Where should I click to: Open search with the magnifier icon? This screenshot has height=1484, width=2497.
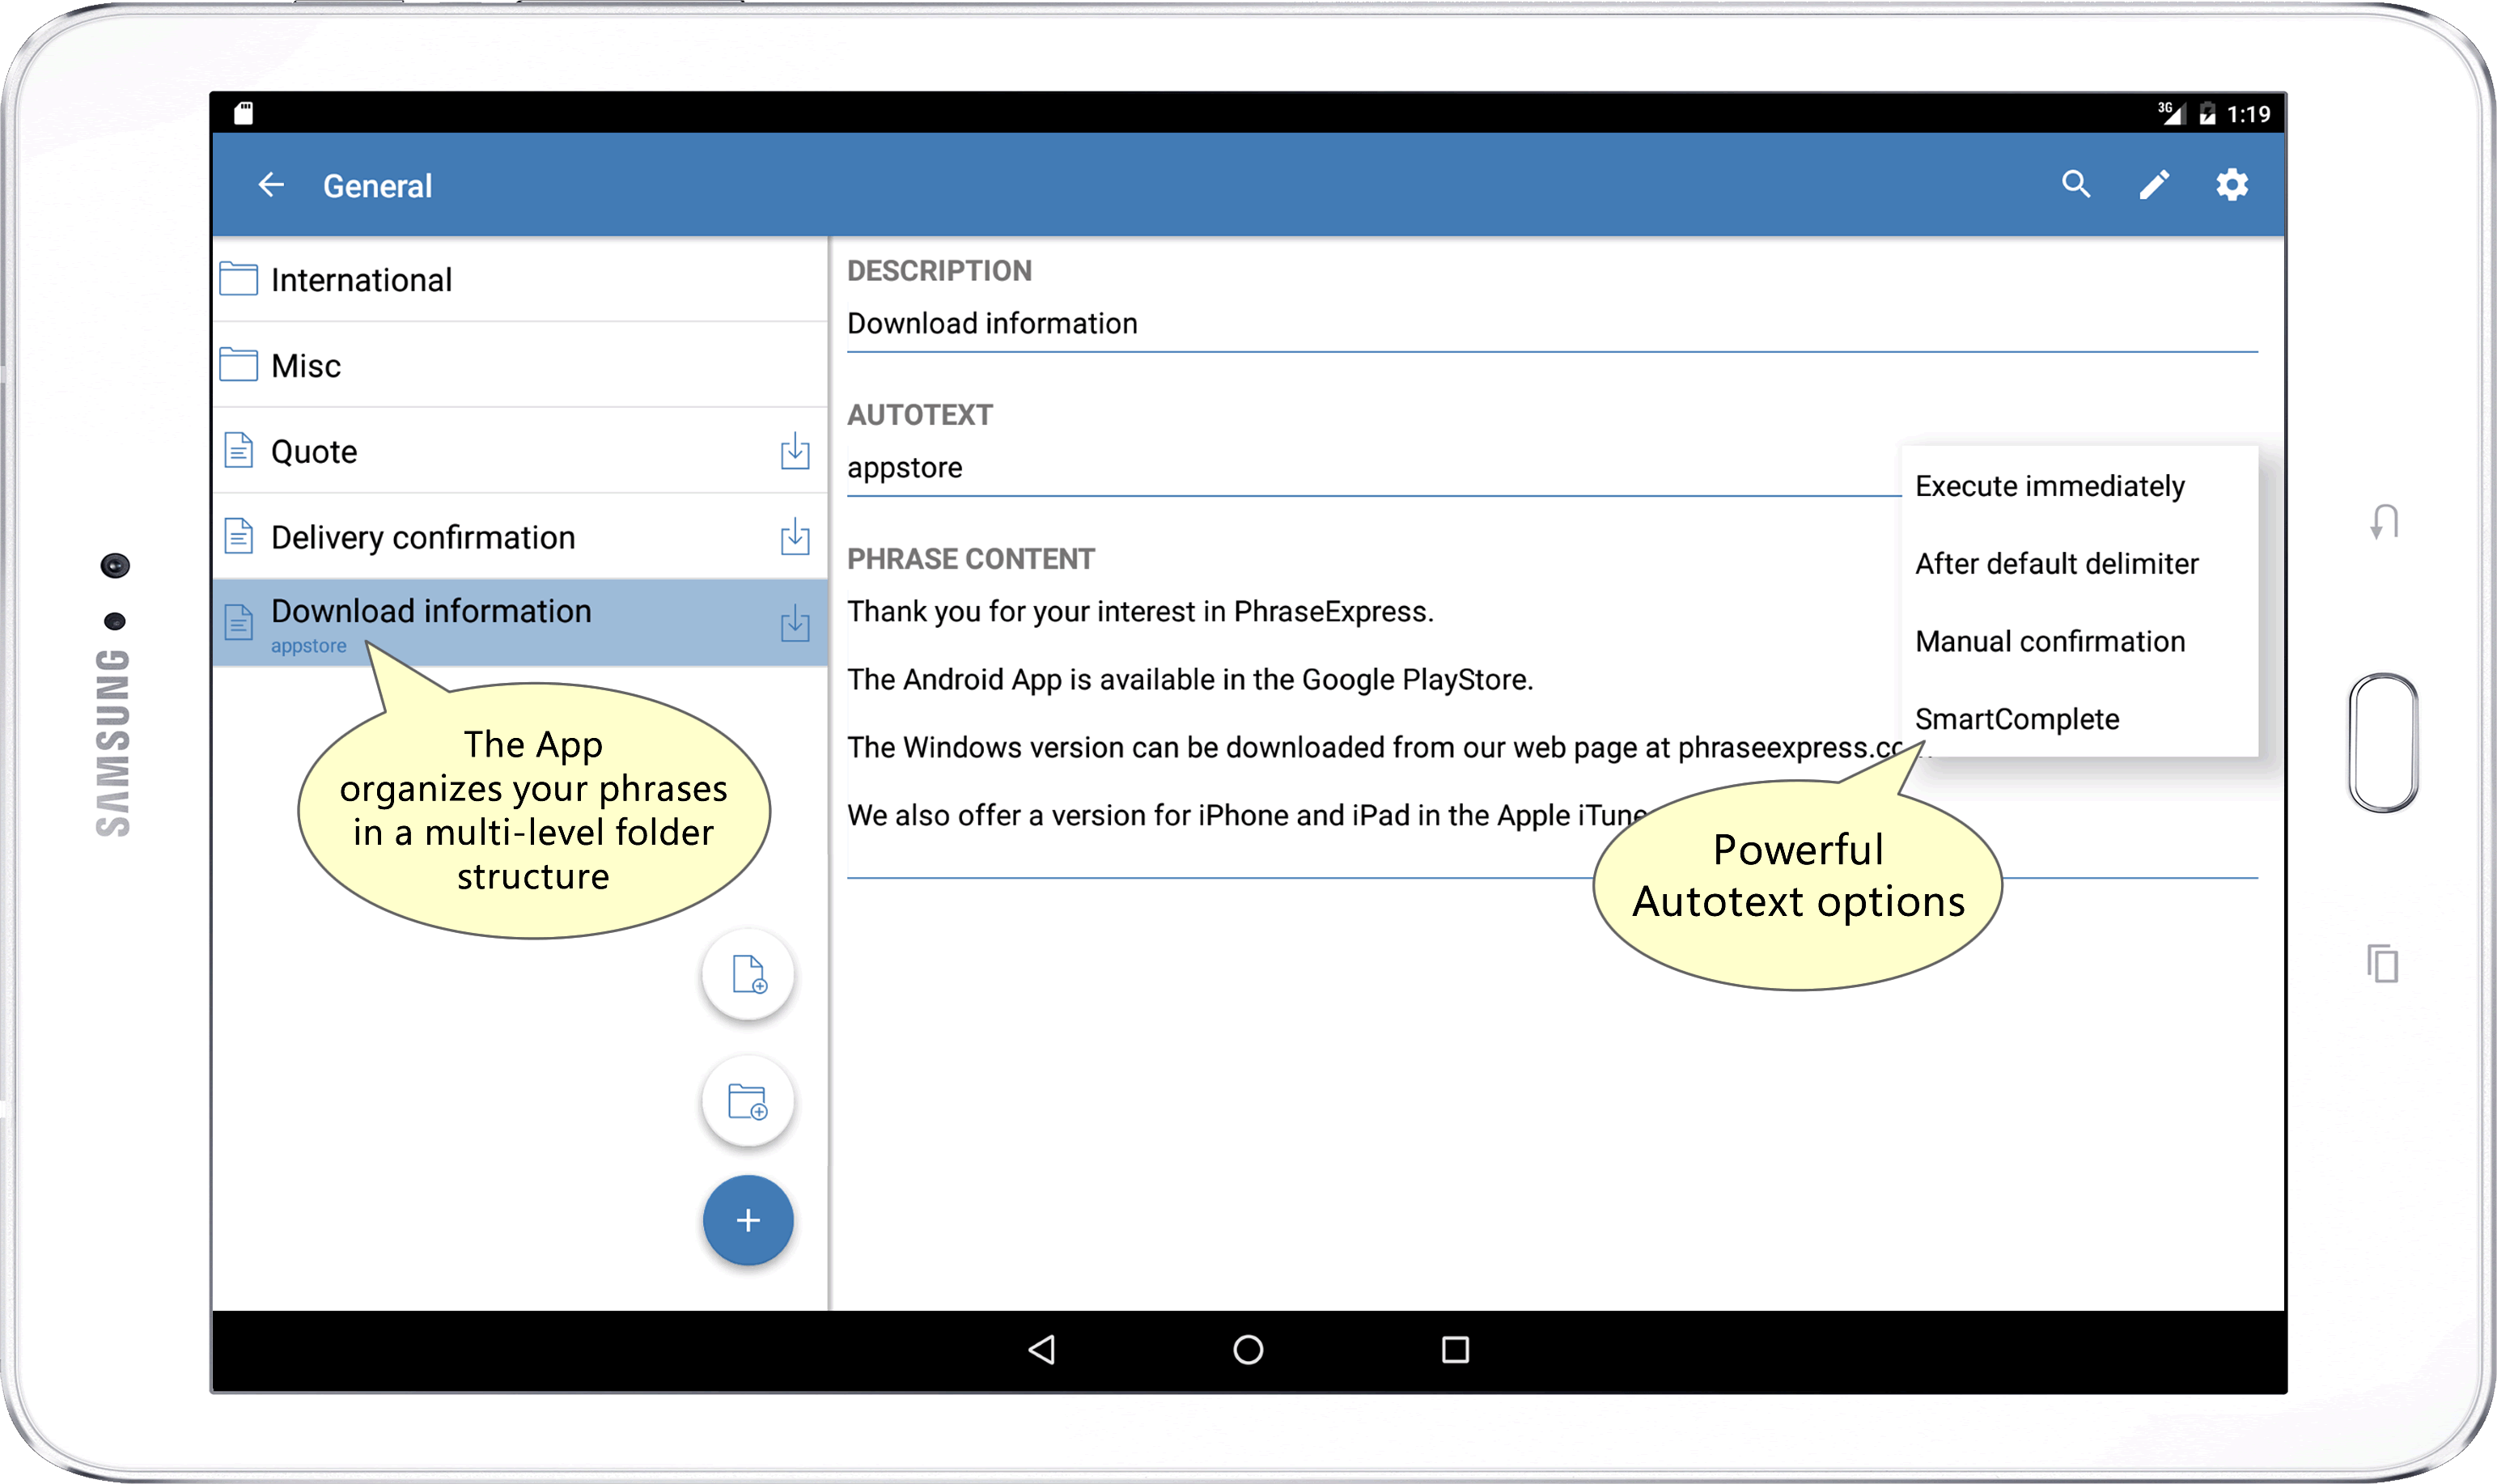coord(2076,184)
